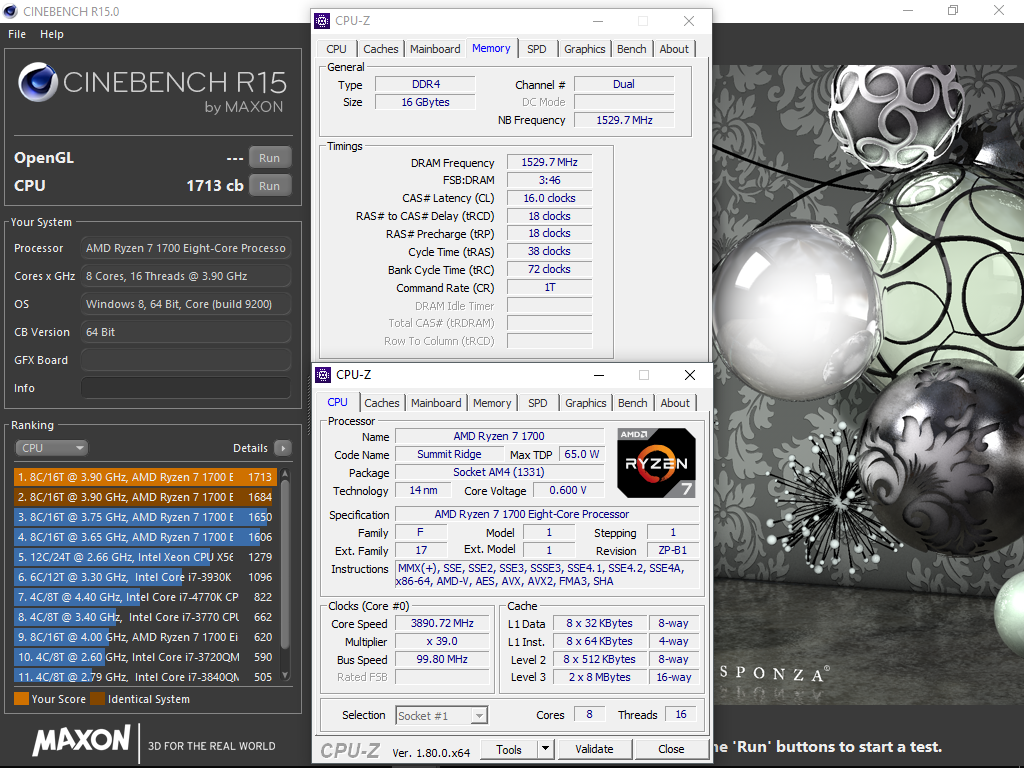This screenshot has width=1024, height=768.
Task: Click the GFX Board info field
Action: point(186,360)
